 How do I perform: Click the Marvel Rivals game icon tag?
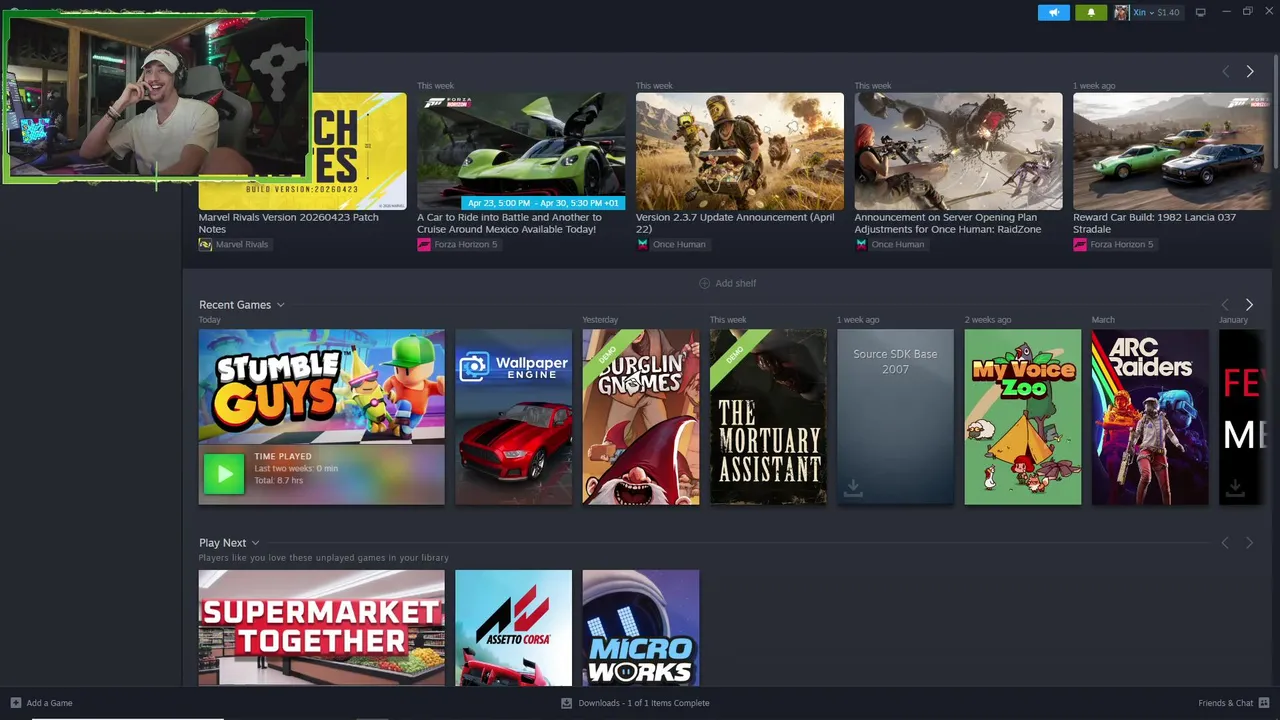click(205, 244)
